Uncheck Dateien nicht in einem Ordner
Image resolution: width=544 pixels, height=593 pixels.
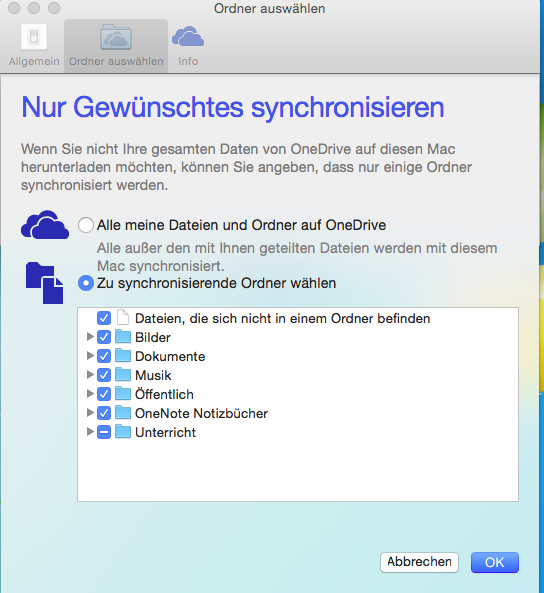[x=104, y=318]
